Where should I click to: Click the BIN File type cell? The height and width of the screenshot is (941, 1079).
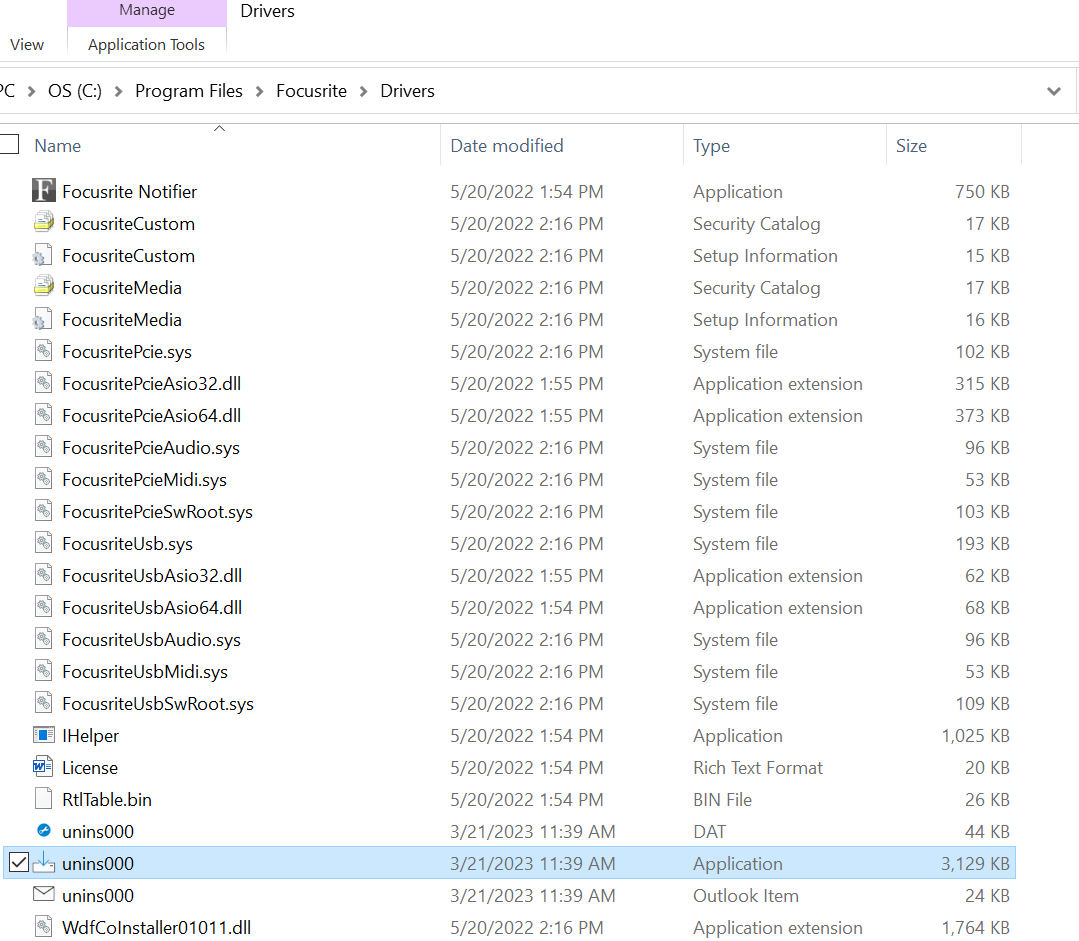722,800
